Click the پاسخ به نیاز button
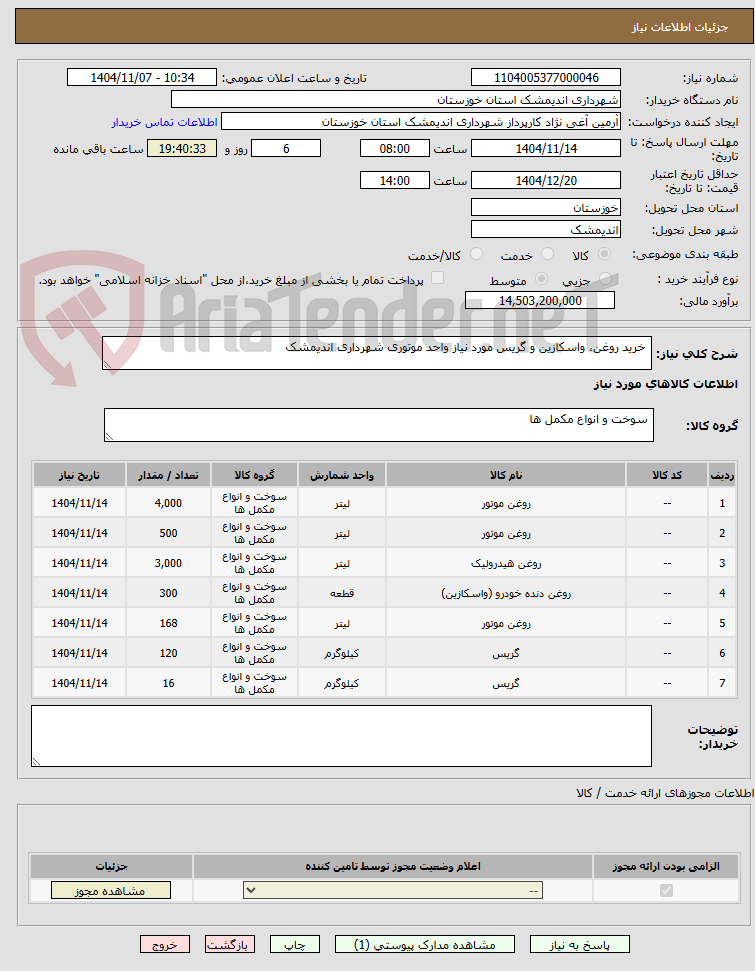This screenshot has width=755, height=971. 580,944
